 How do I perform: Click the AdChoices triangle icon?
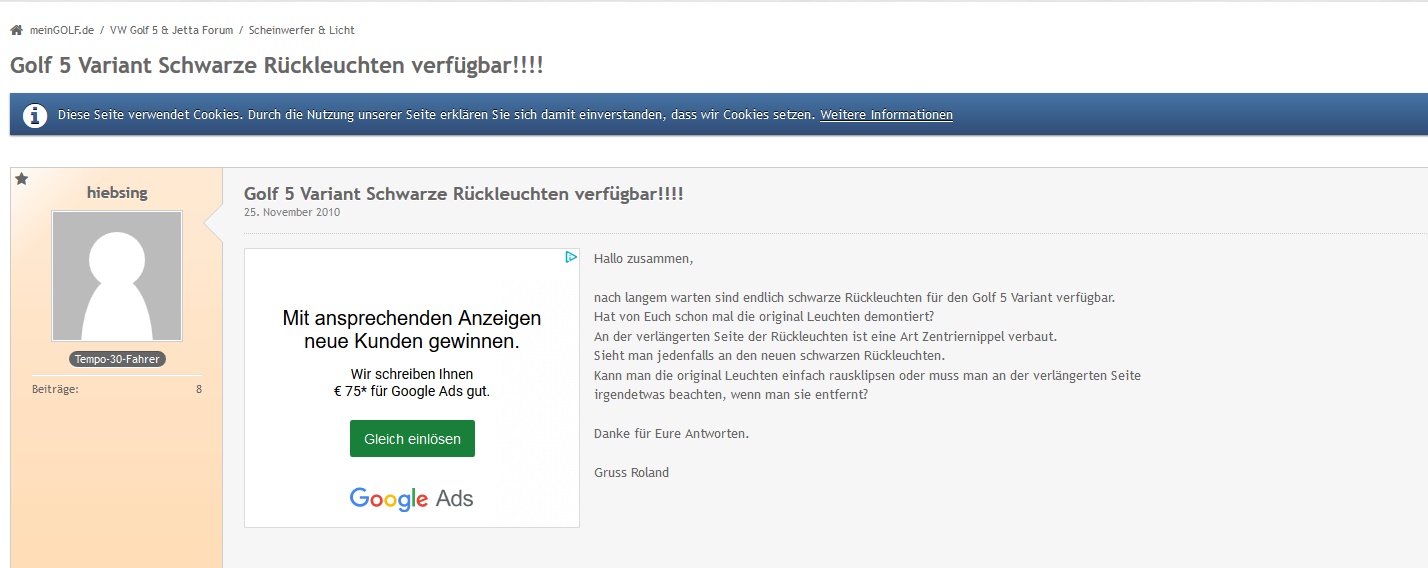tap(571, 257)
